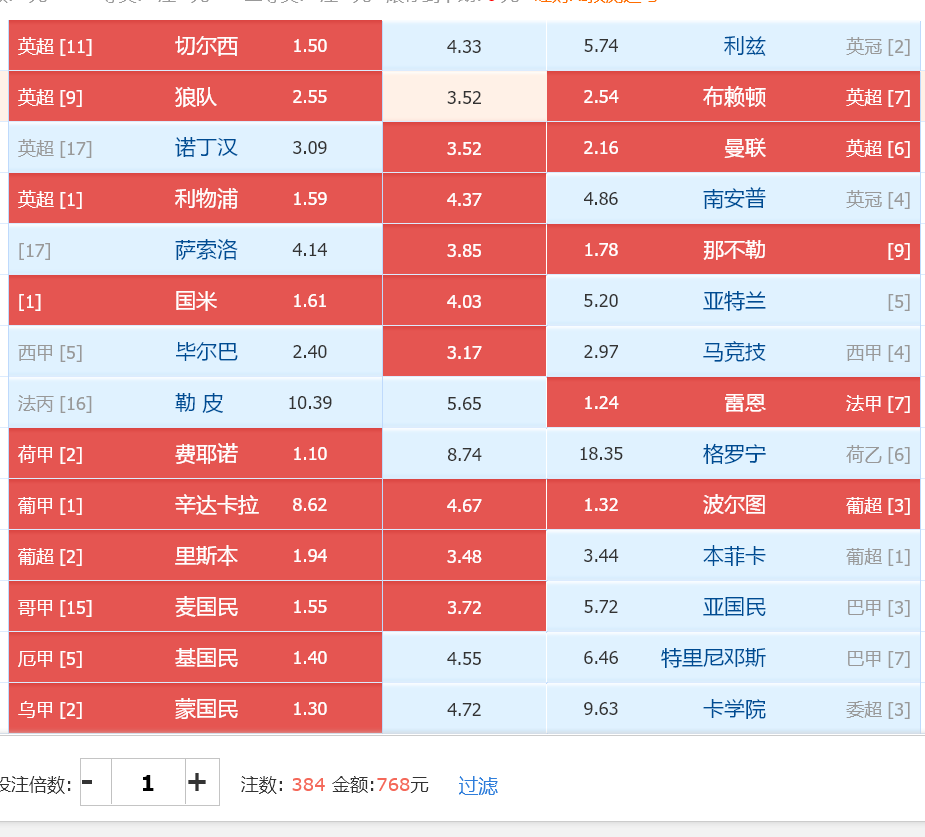Toggle 蒙国民 home win odds 1.30
This screenshot has height=837, width=925.
[x=195, y=708]
